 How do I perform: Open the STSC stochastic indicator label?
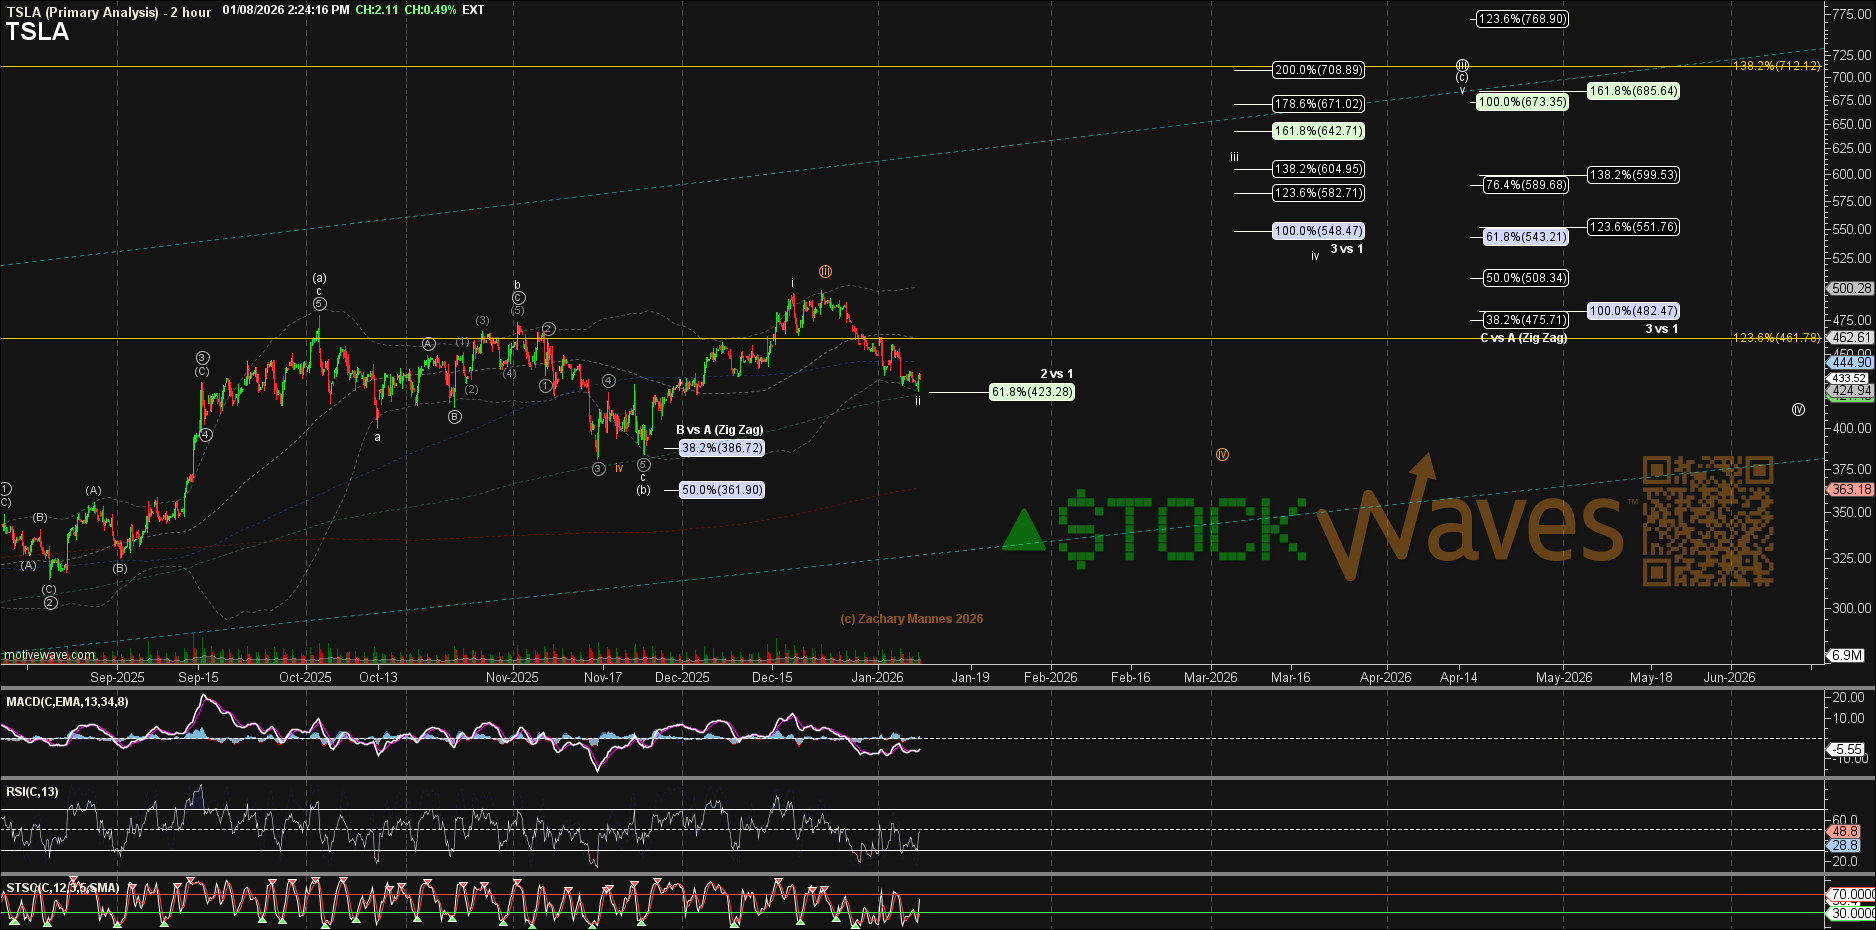62,888
